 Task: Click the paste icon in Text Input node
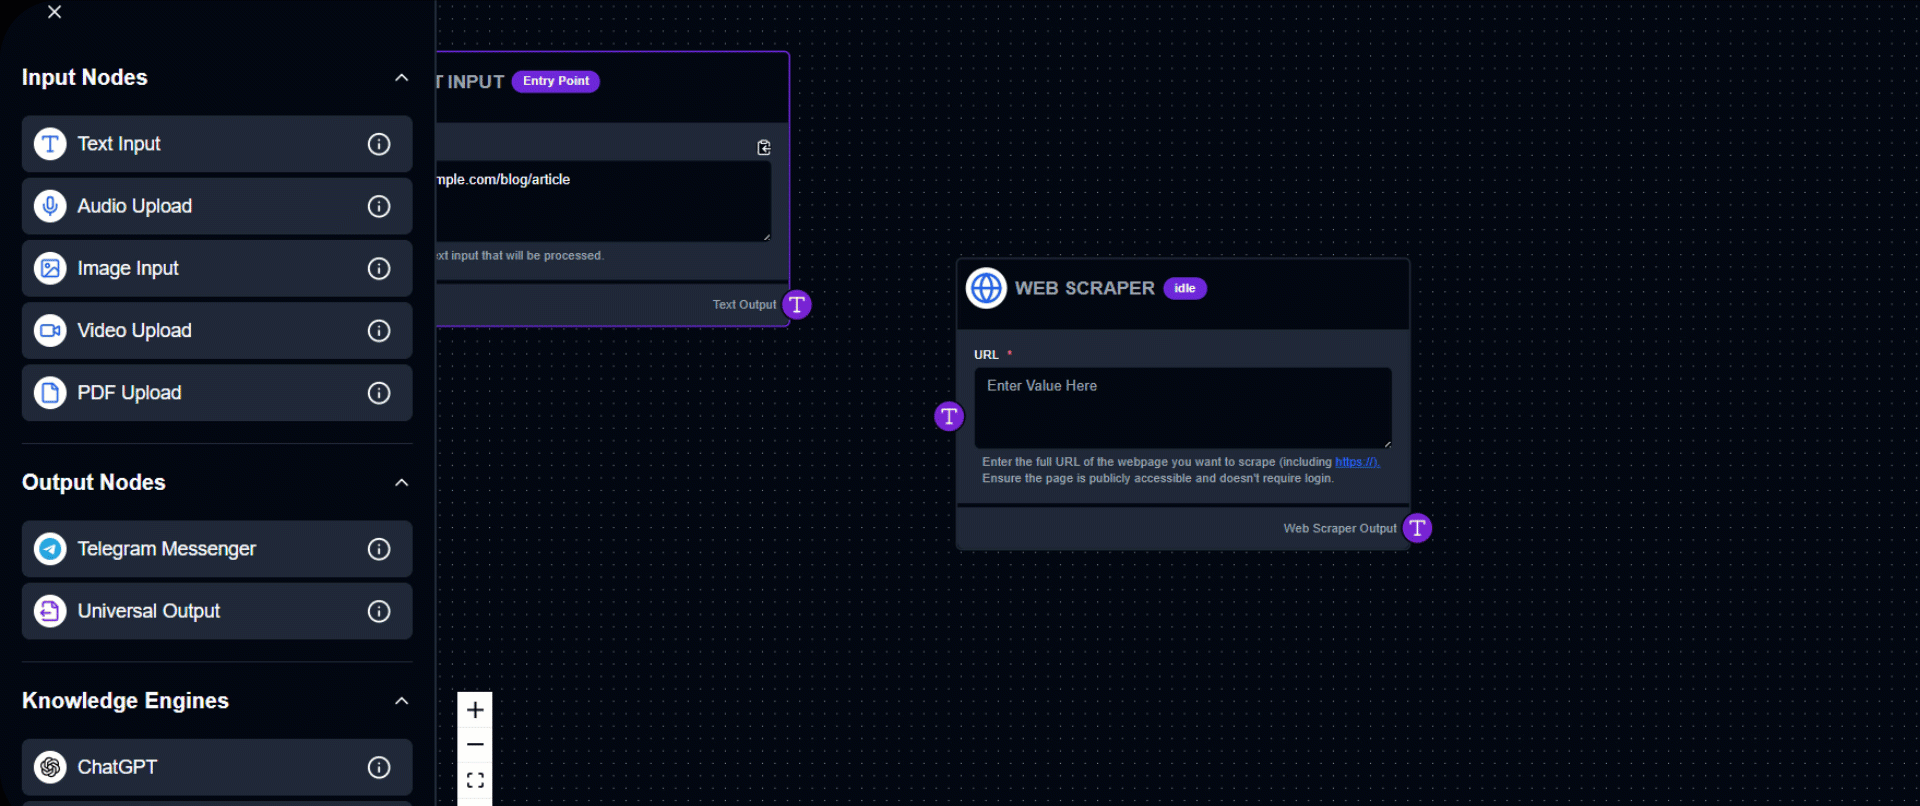click(764, 148)
